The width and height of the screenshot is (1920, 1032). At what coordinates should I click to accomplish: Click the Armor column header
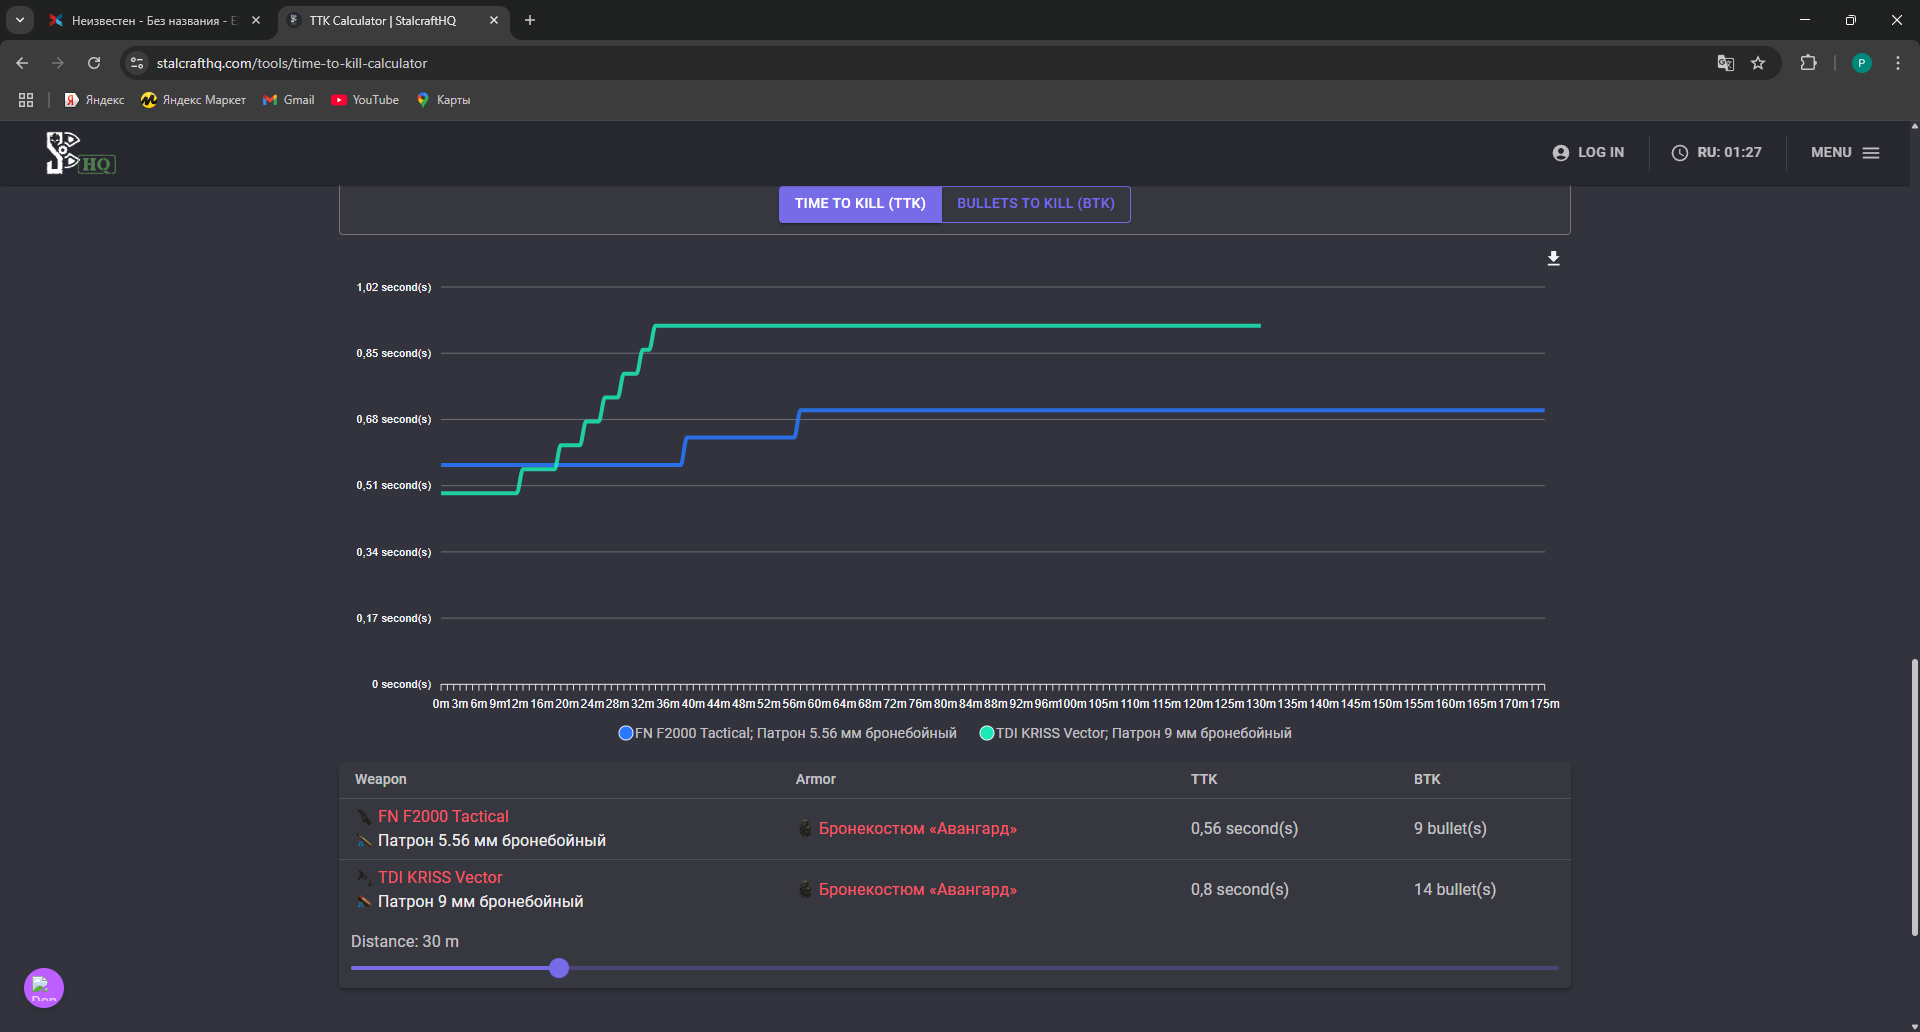tap(815, 779)
